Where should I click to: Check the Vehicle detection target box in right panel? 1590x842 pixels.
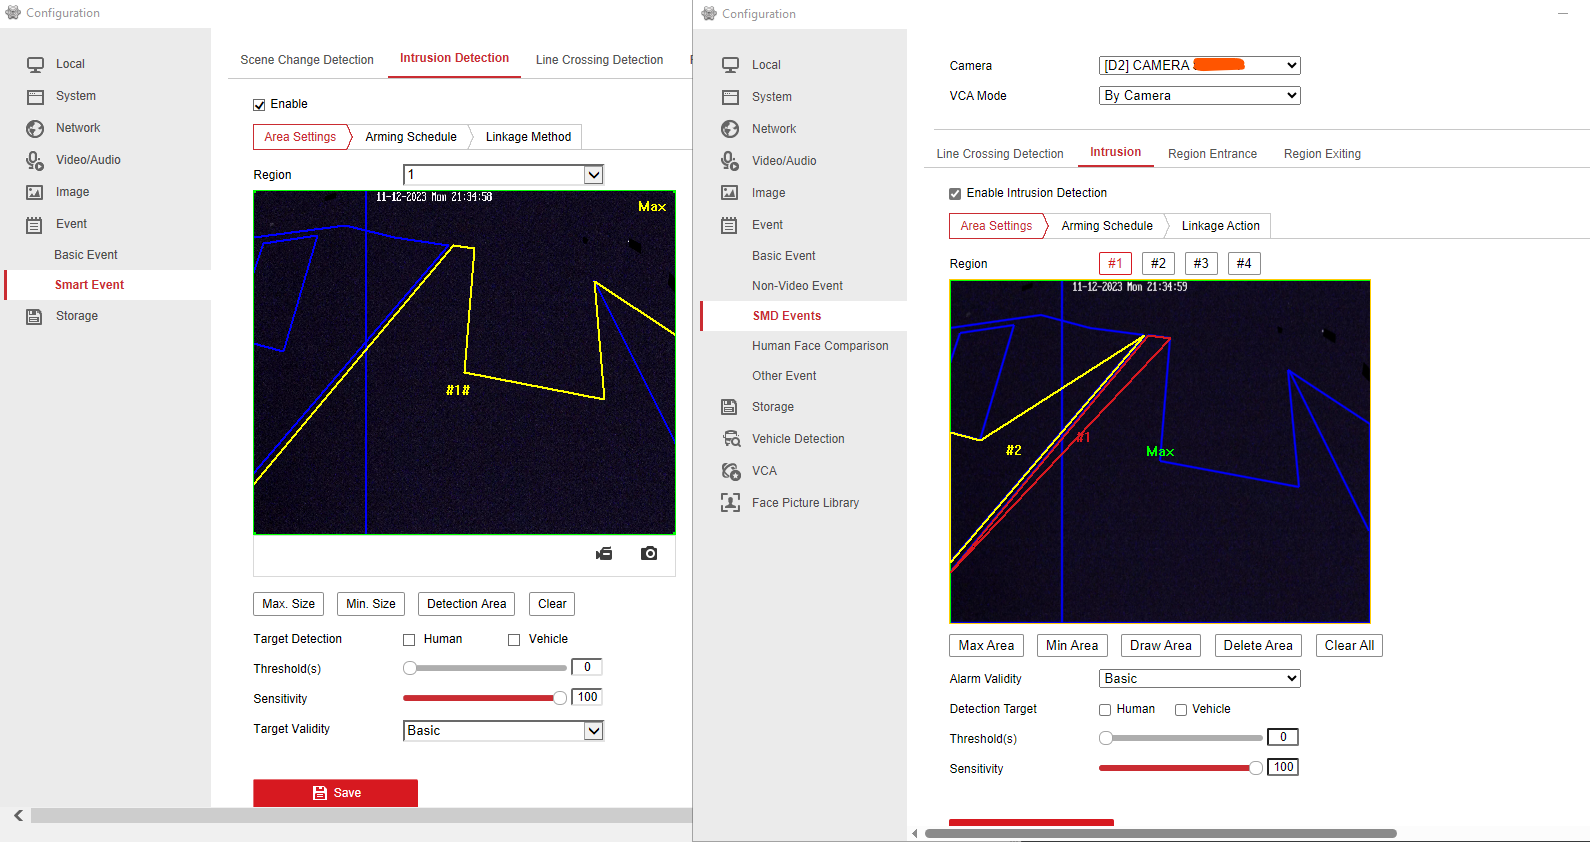click(x=1181, y=710)
